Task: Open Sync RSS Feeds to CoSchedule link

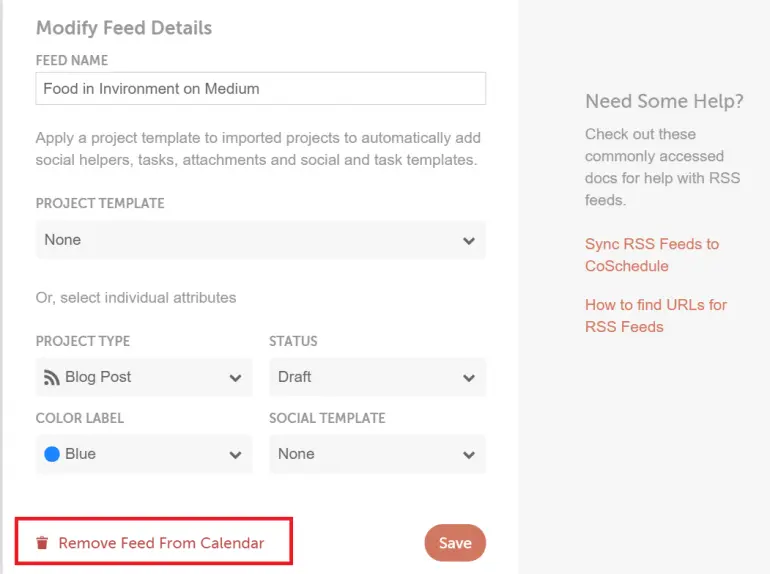Action: pyautogui.click(x=652, y=255)
